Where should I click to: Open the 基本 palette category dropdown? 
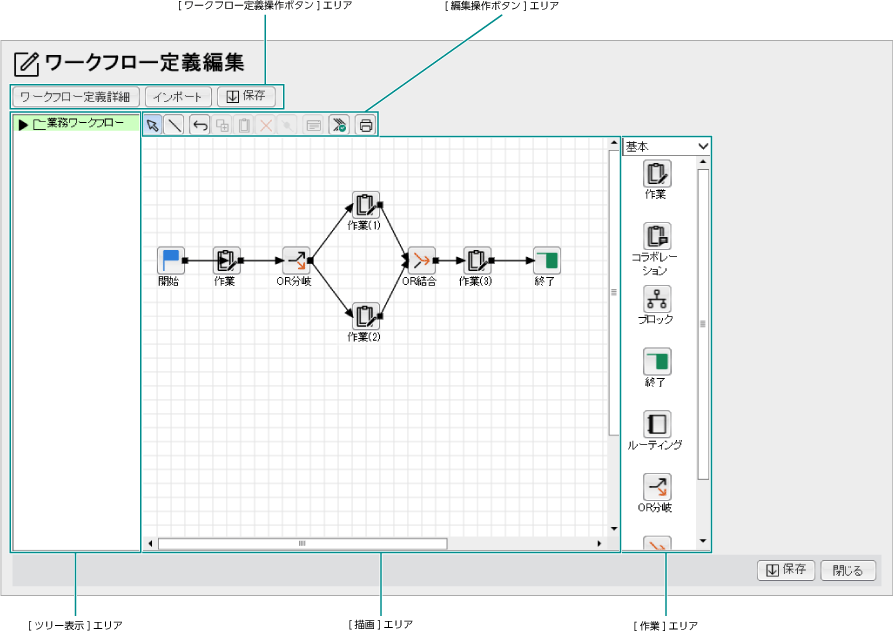point(666,146)
